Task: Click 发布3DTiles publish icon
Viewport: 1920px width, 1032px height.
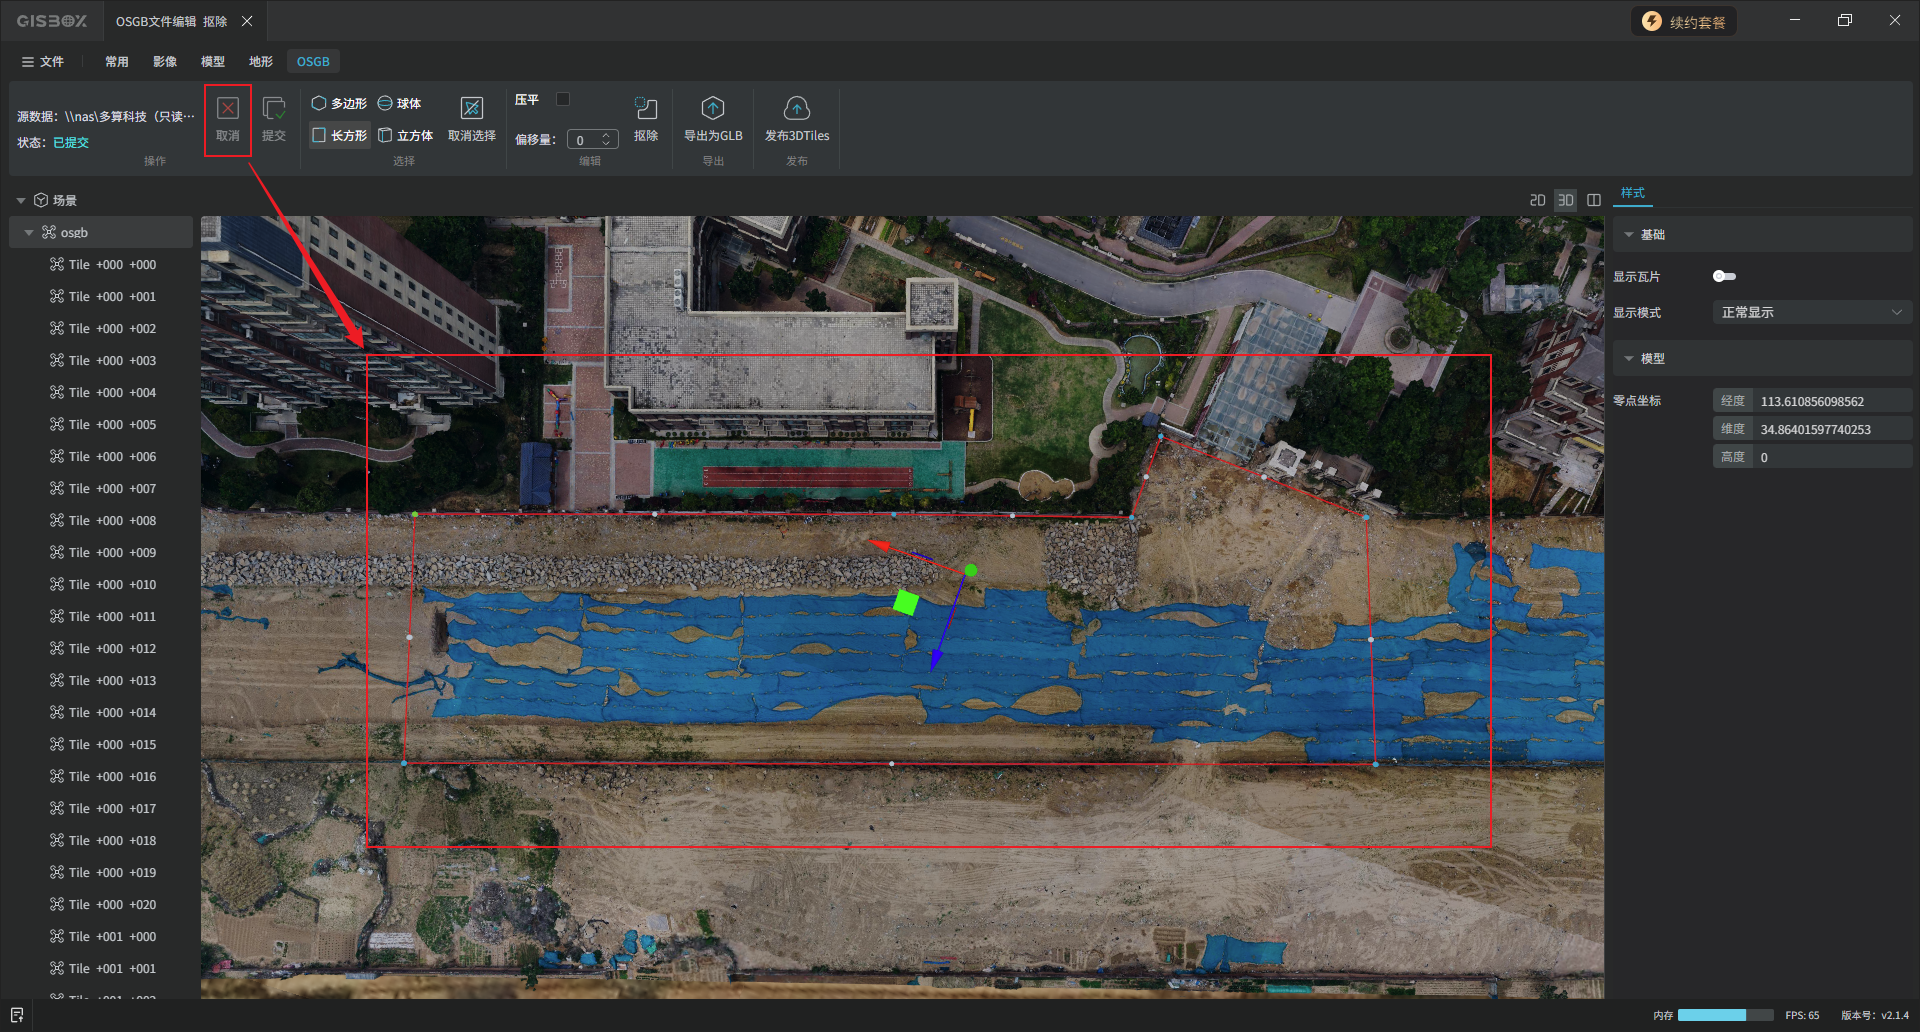Action: tap(796, 109)
